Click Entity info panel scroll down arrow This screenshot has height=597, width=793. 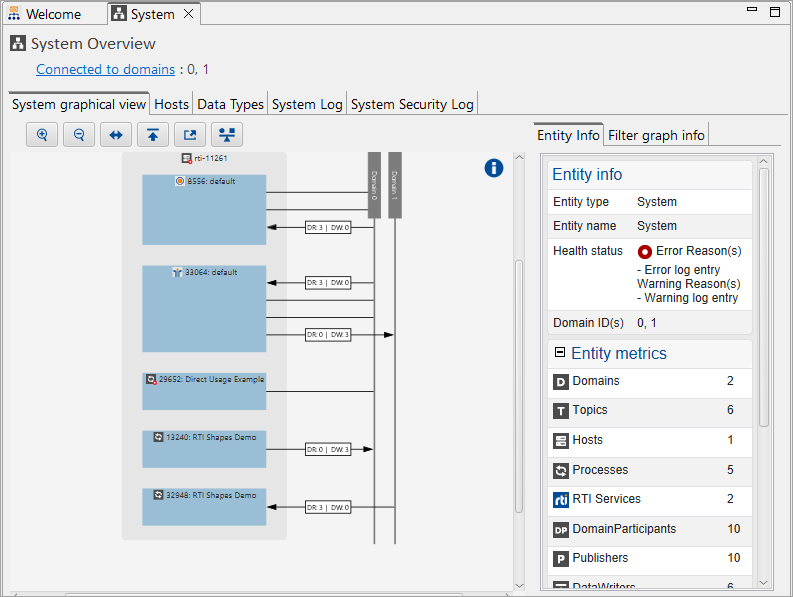tap(764, 583)
